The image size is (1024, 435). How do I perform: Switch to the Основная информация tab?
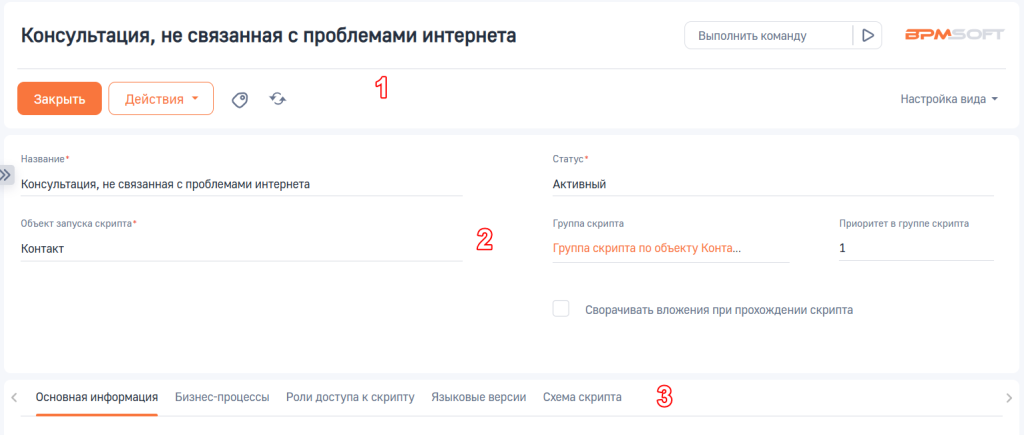click(97, 397)
